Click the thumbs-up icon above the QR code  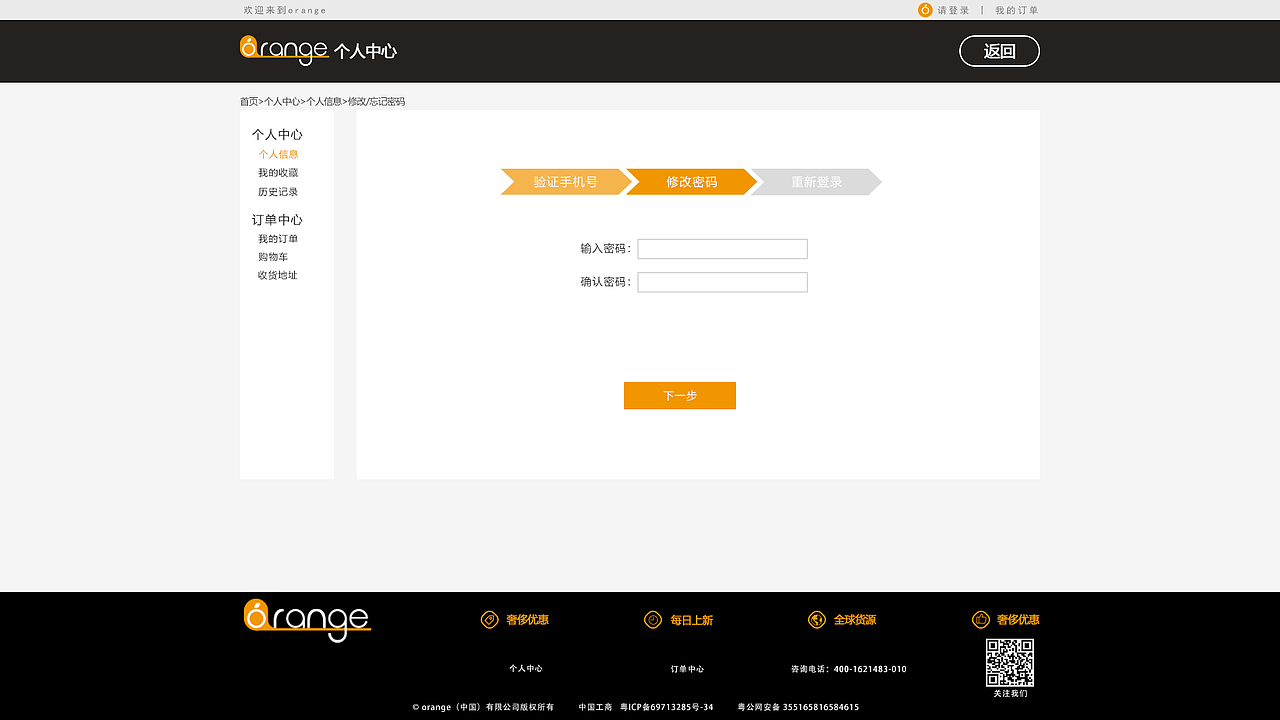point(981,620)
